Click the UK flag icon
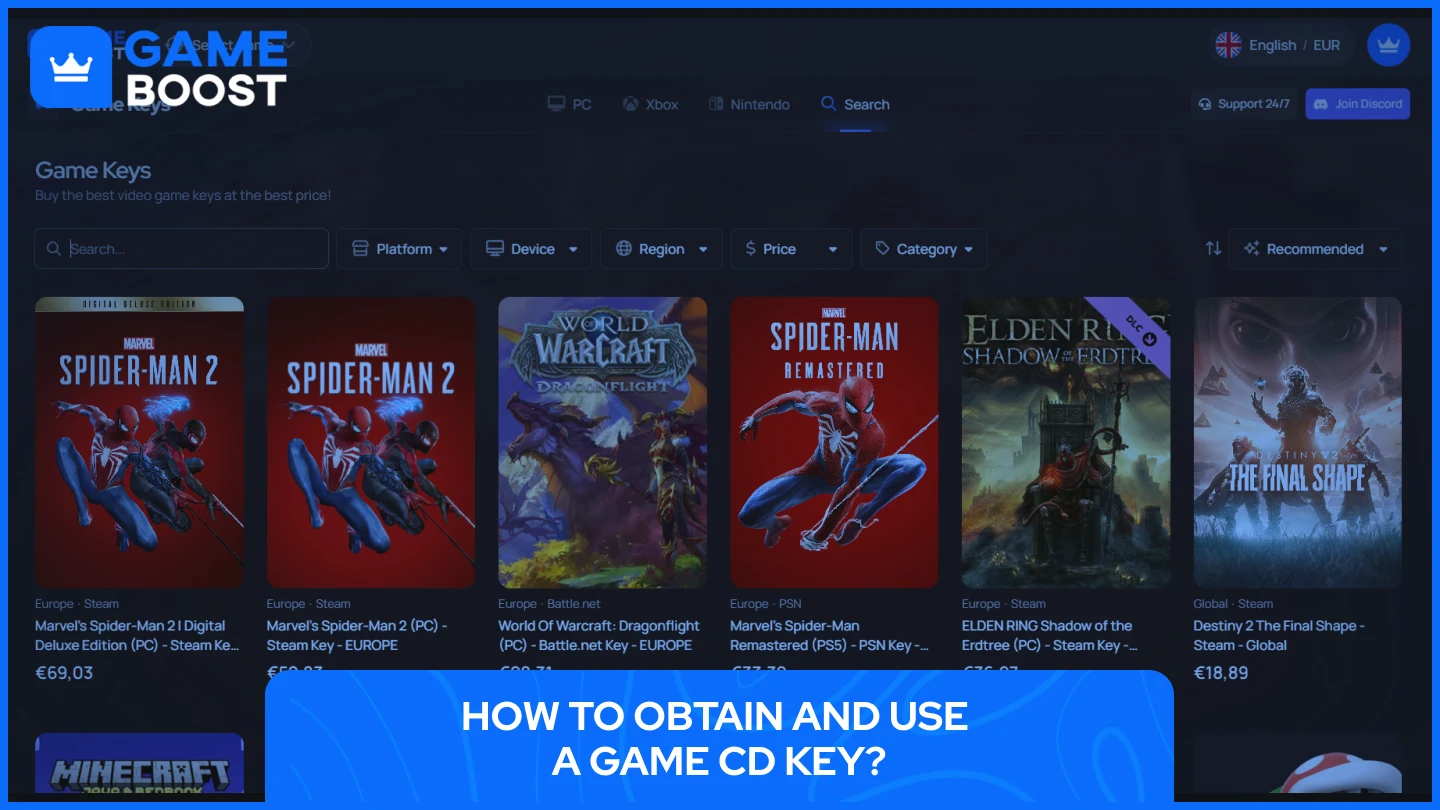This screenshot has width=1440, height=810. (1228, 45)
